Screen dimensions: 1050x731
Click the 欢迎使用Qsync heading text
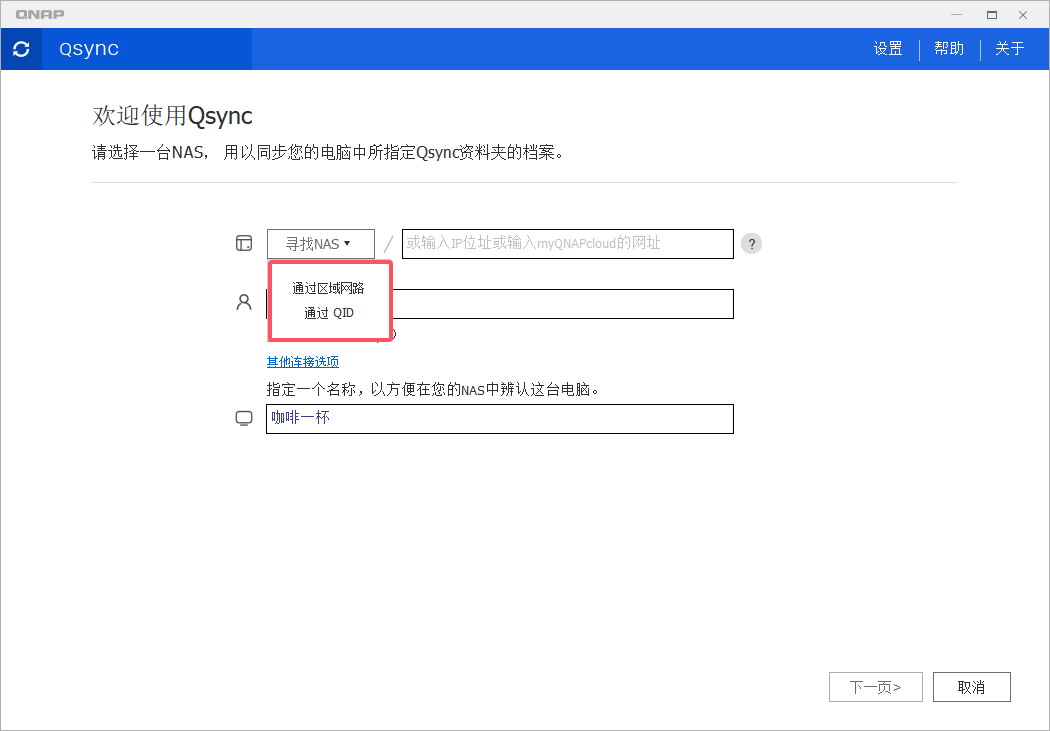(x=172, y=116)
